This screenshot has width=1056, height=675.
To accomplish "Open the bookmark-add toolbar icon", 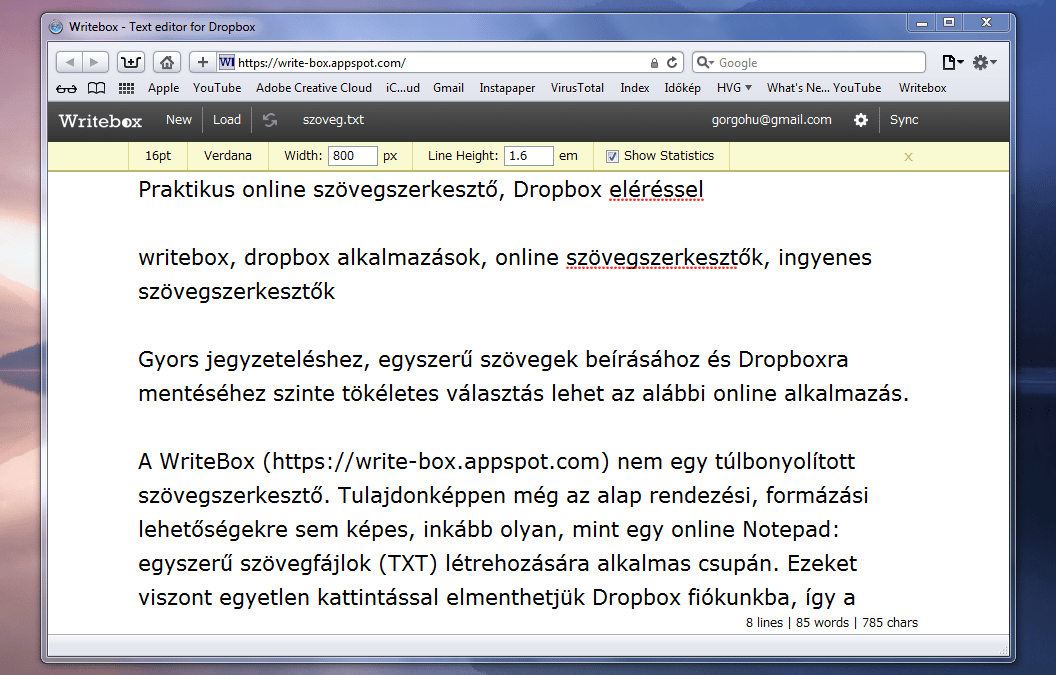I will (131, 63).
